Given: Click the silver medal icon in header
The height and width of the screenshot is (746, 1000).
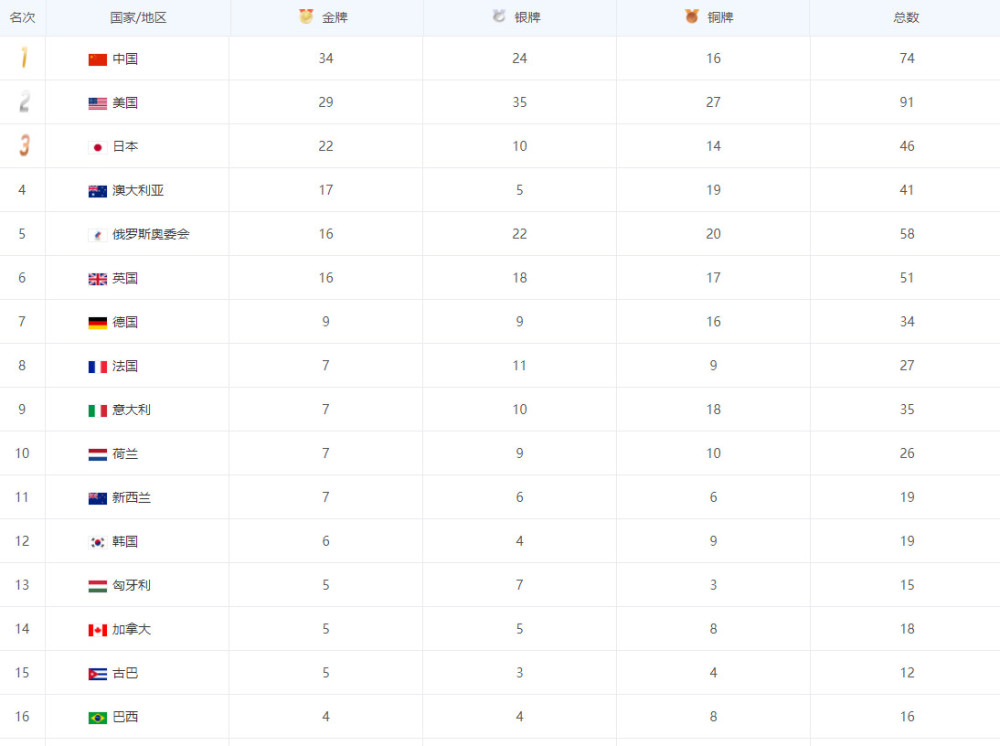Looking at the screenshot, I should tap(499, 16).
